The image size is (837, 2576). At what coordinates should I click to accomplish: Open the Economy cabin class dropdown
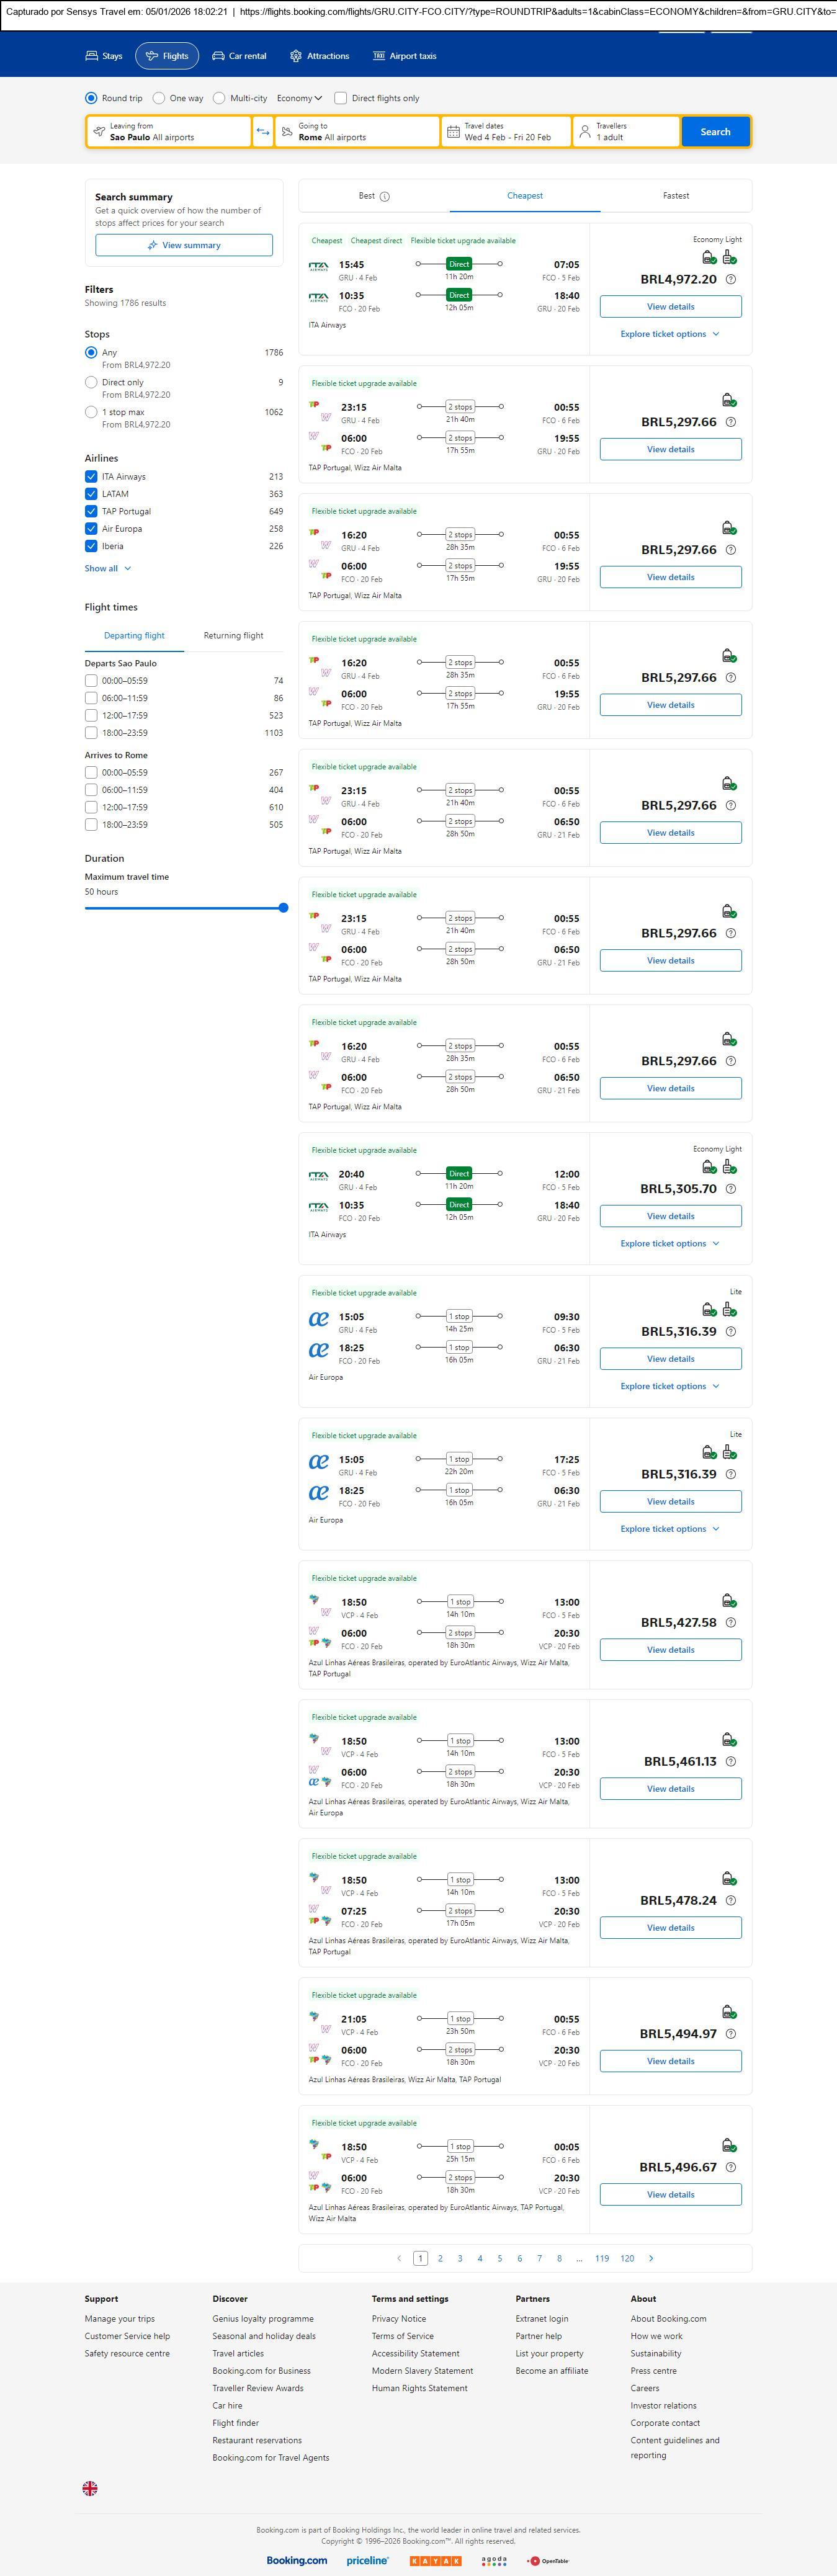[x=299, y=98]
